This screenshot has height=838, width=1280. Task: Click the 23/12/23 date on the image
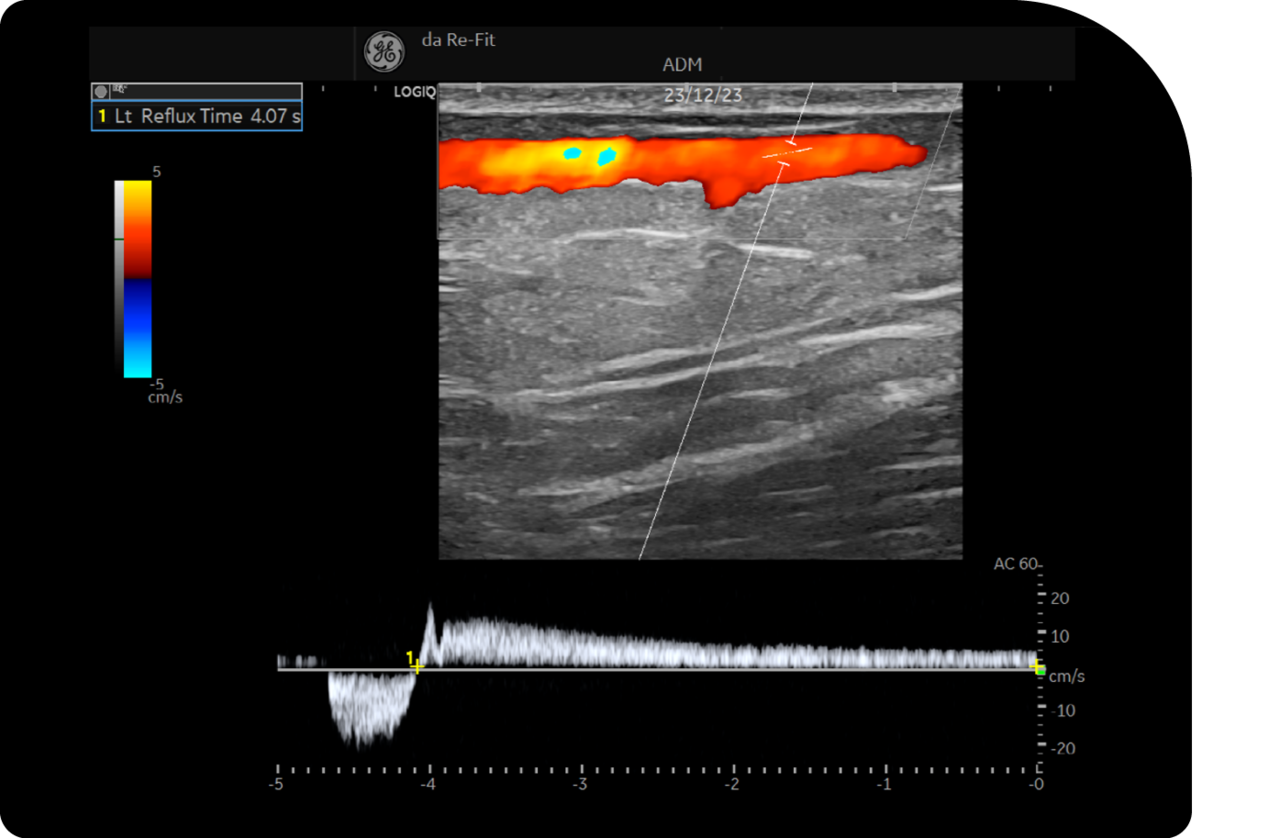point(703,96)
